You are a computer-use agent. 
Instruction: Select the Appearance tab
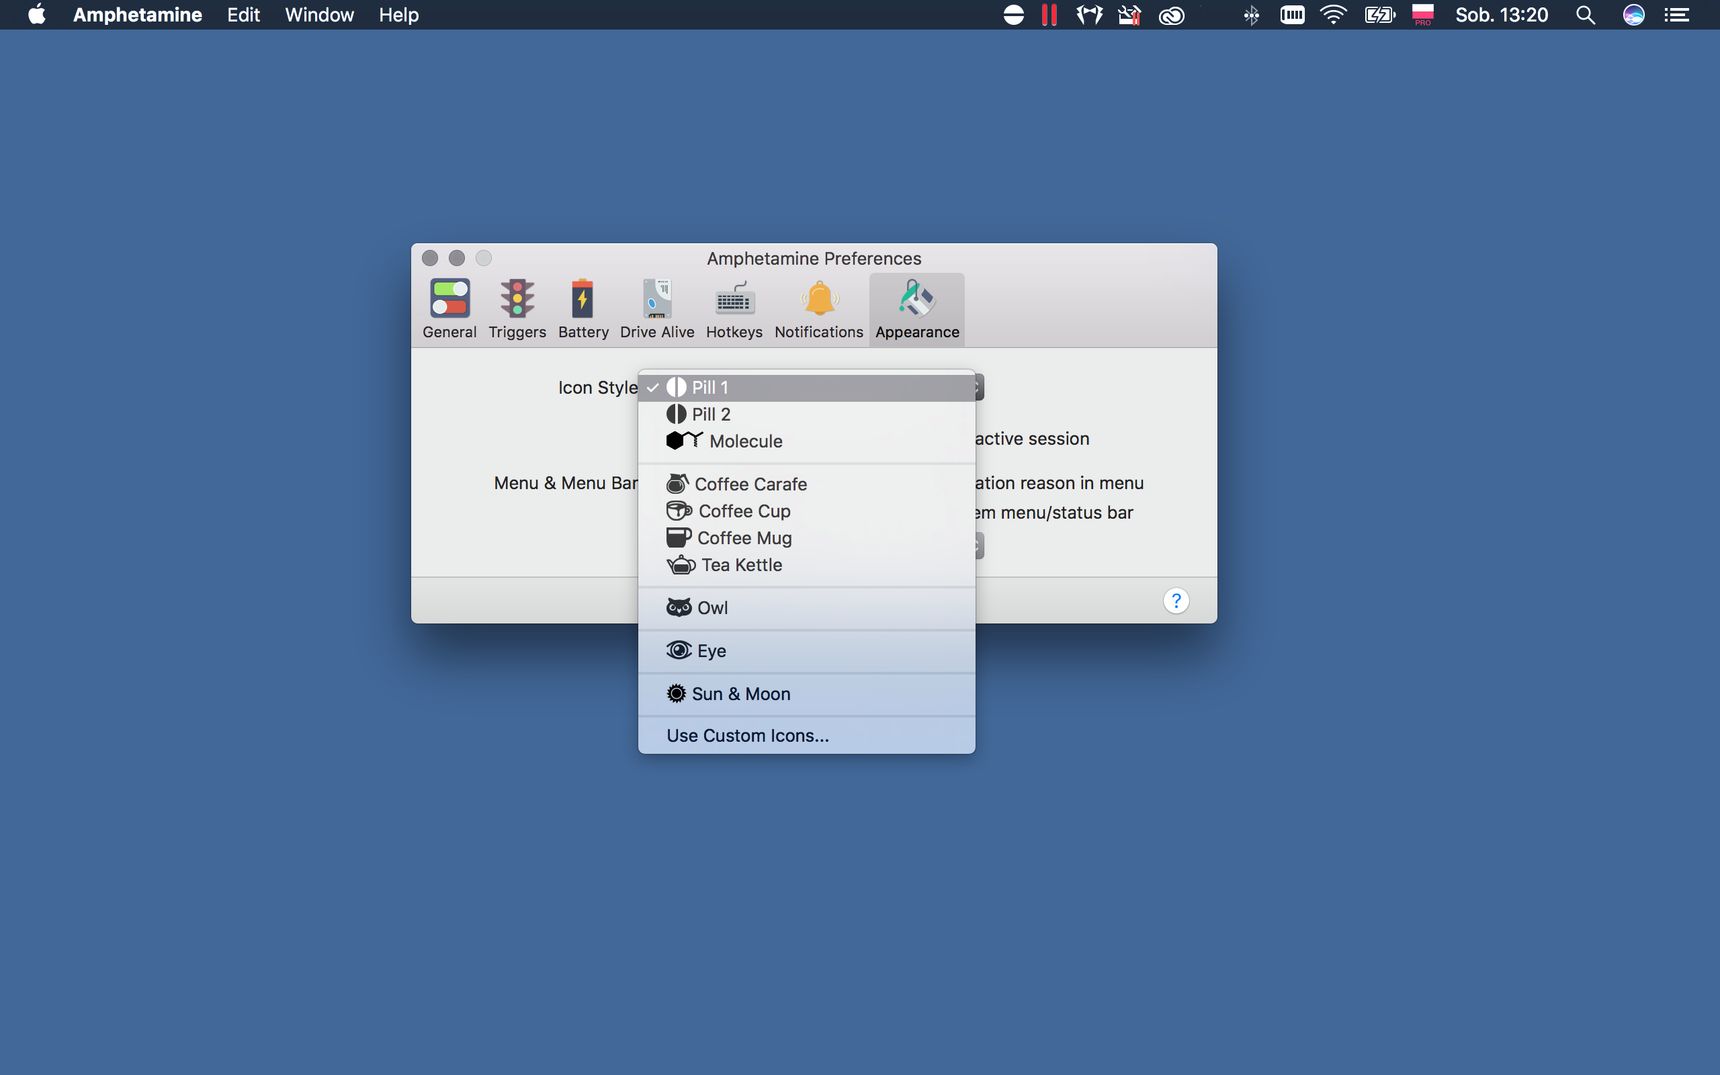click(x=917, y=310)
